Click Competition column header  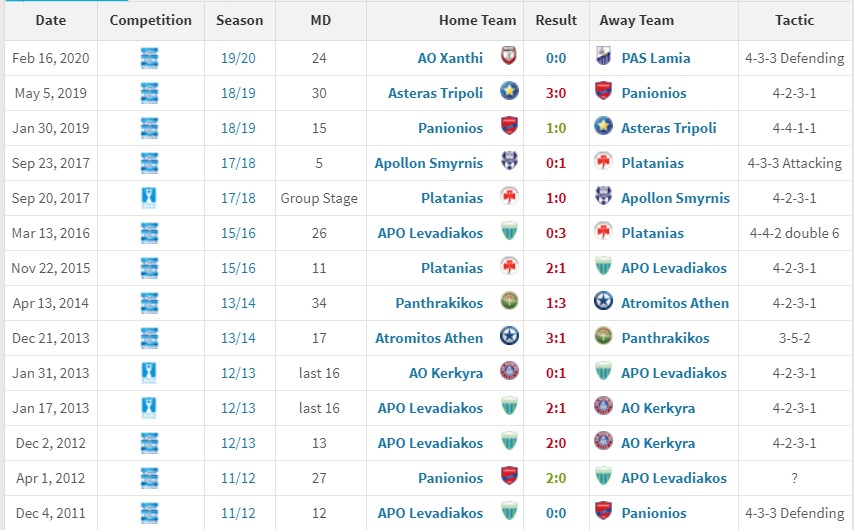[151, 20]
